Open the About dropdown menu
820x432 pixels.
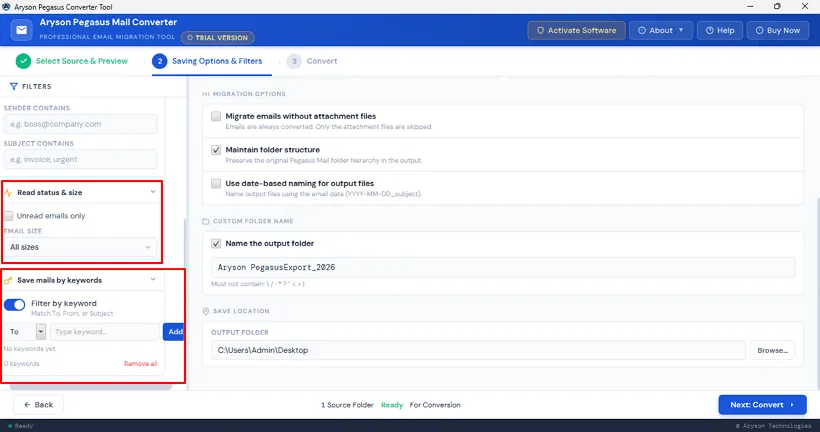(661, 30)
